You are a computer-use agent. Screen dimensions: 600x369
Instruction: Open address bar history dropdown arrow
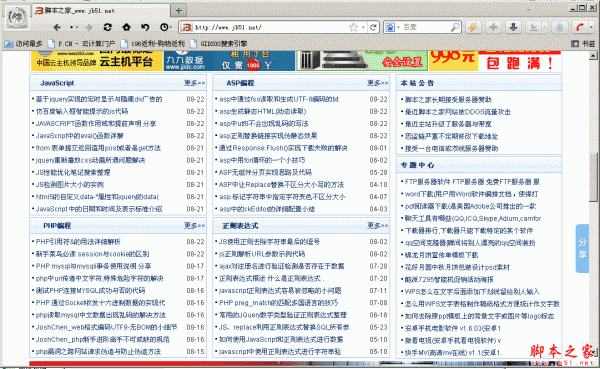[363, 27]
